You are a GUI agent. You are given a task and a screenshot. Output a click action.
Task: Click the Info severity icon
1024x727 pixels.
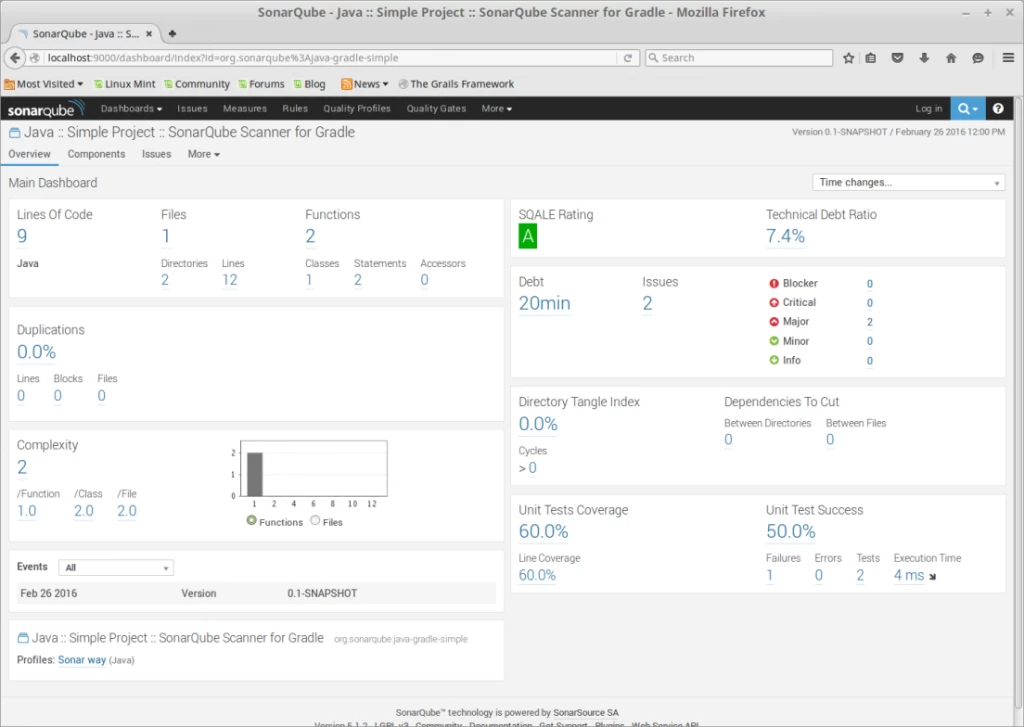[x=774, y=360]
